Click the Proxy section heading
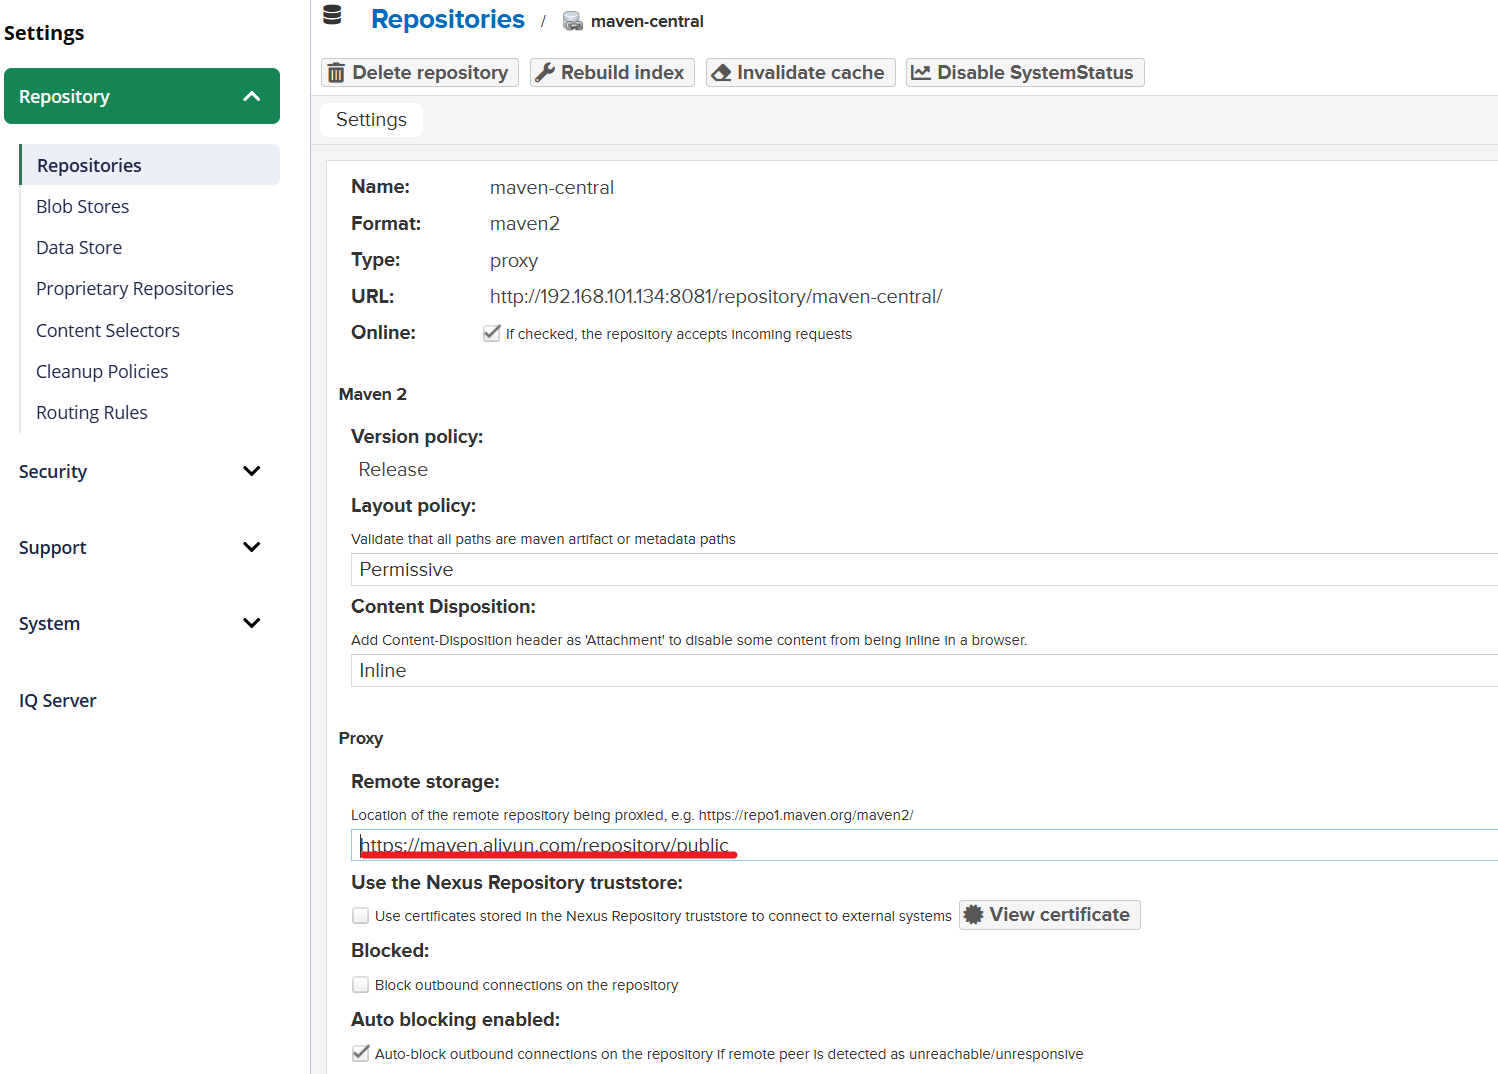 click(361, 738)
